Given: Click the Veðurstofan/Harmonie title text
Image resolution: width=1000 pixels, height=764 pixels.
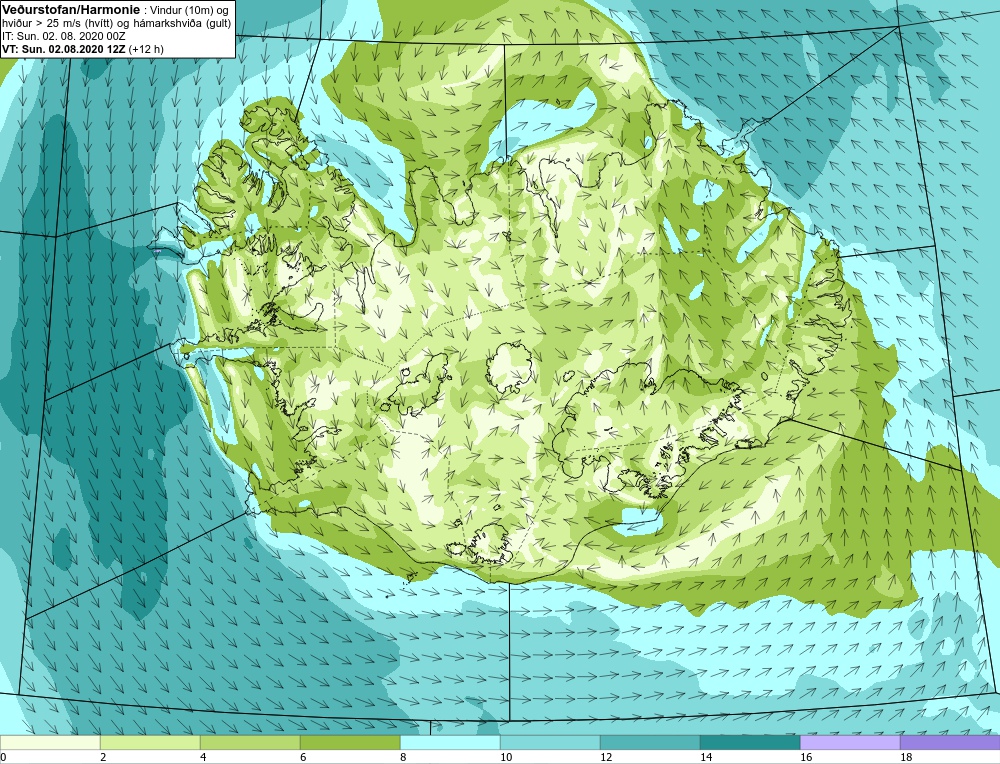Looking at the screenshot, I should [x=71, y=10].
